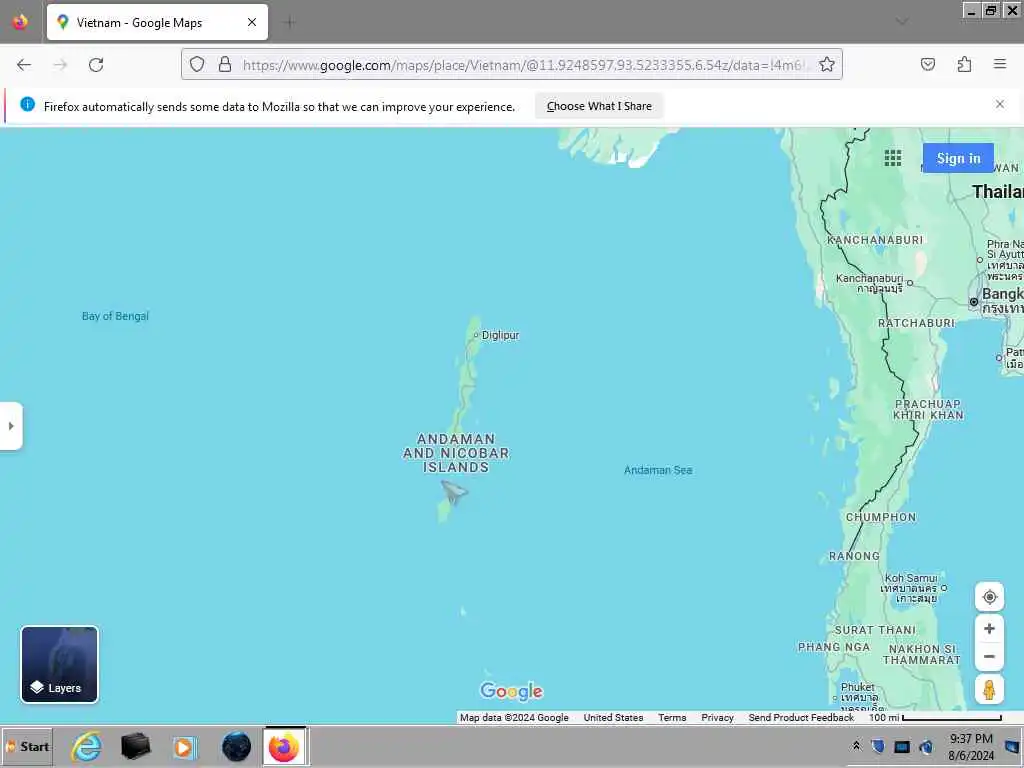Toggle the 100 mi map scale units
The image size is (1024, 768).
click(935, 717)
